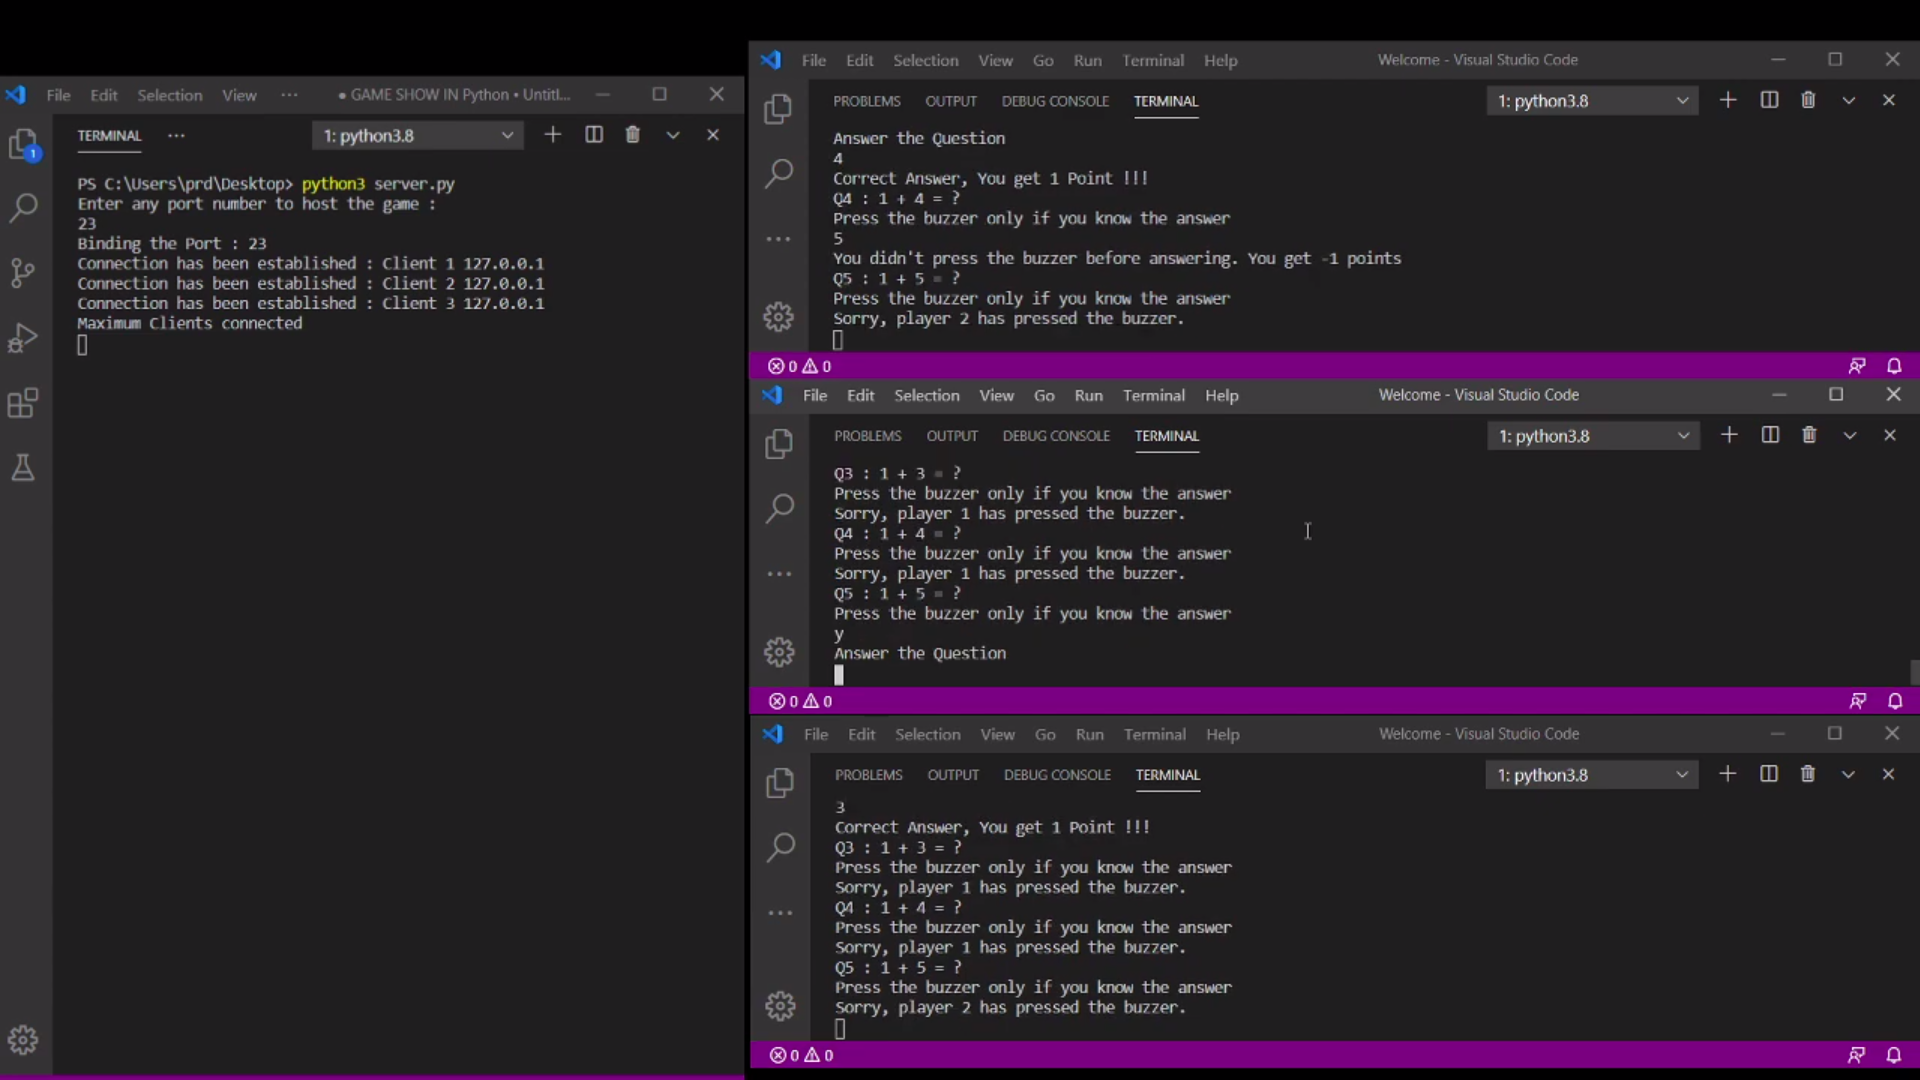Show hidden menus via ellipsis in left window

click(289, 95)
